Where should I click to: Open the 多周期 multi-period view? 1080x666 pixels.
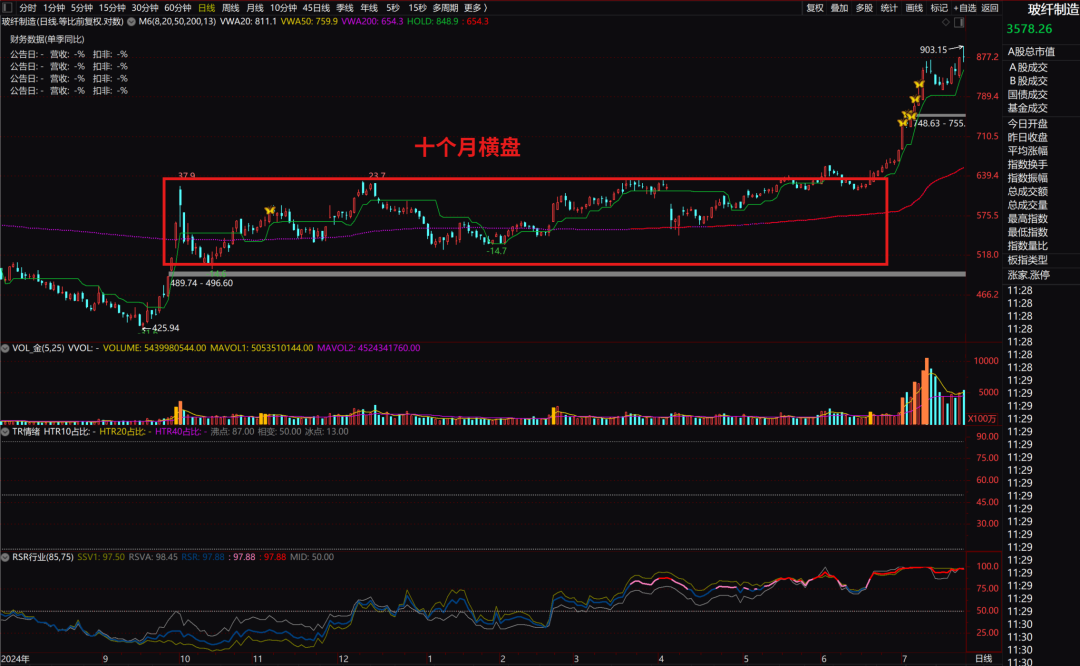[445, 8]
